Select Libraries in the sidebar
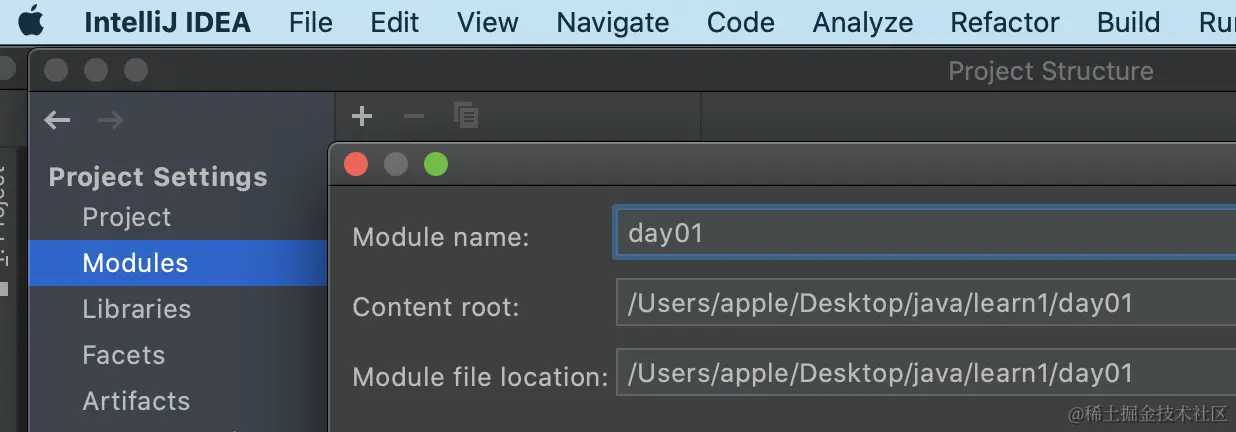 tap(137, 309)
